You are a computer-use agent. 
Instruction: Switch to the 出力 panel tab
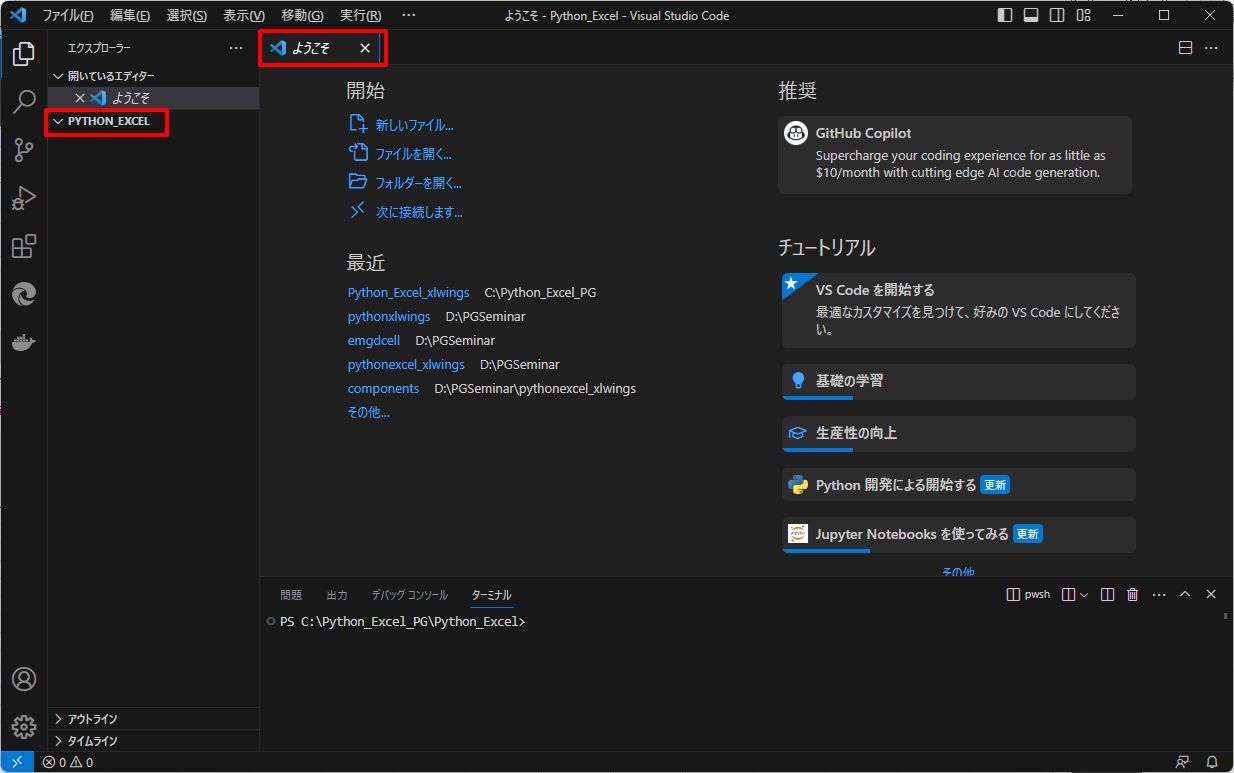[337, 595]
